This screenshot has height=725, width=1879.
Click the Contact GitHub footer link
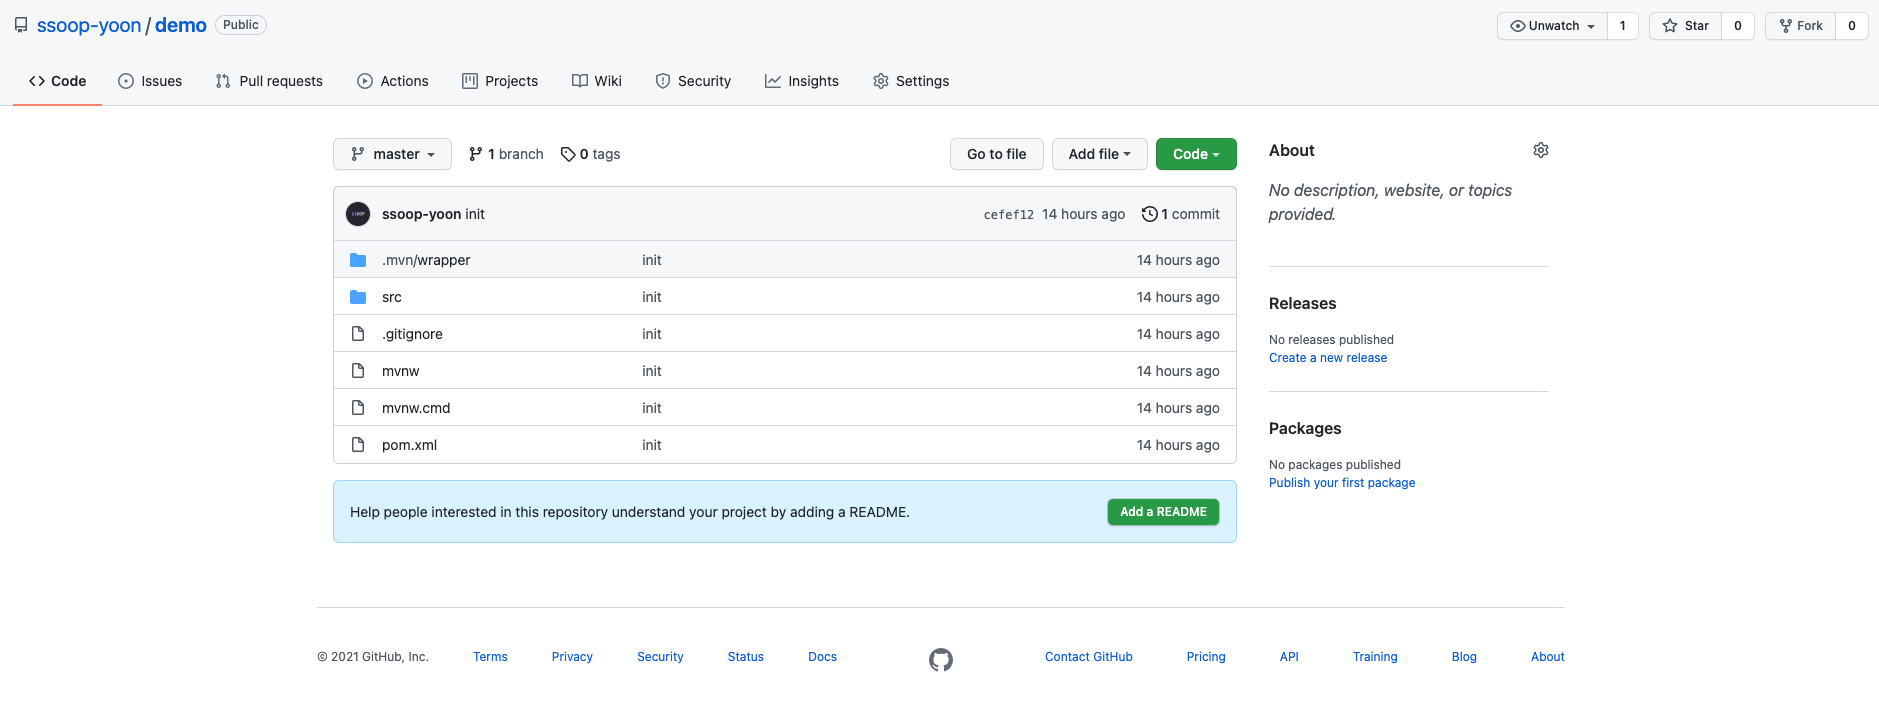tap(1089, 657)
